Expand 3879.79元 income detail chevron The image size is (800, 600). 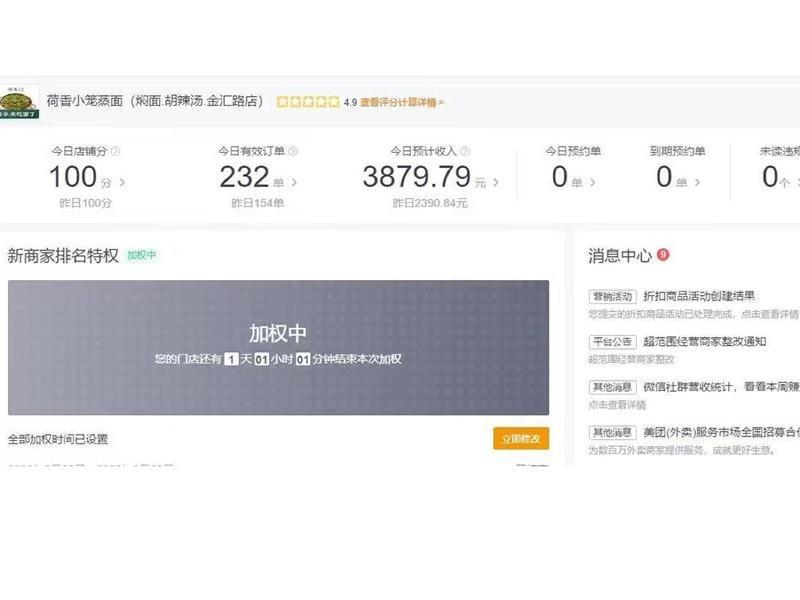coord(496,182)
